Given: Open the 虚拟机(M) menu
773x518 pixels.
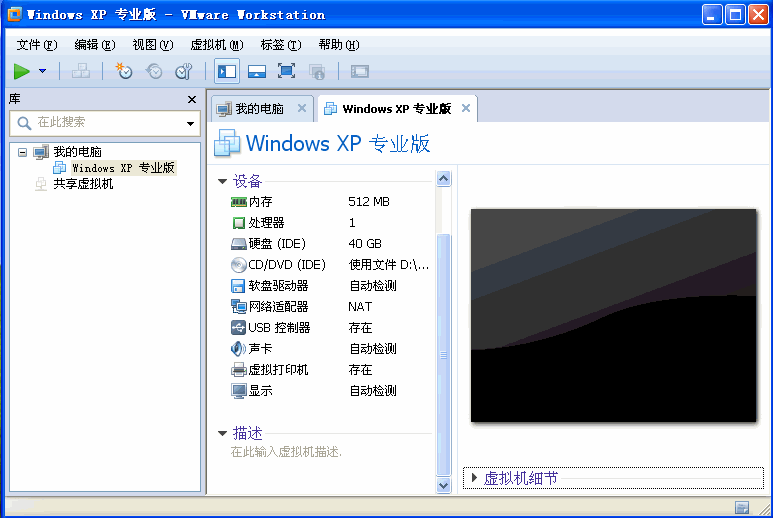Looking at the screenshot, I should (x=217, y=45).
